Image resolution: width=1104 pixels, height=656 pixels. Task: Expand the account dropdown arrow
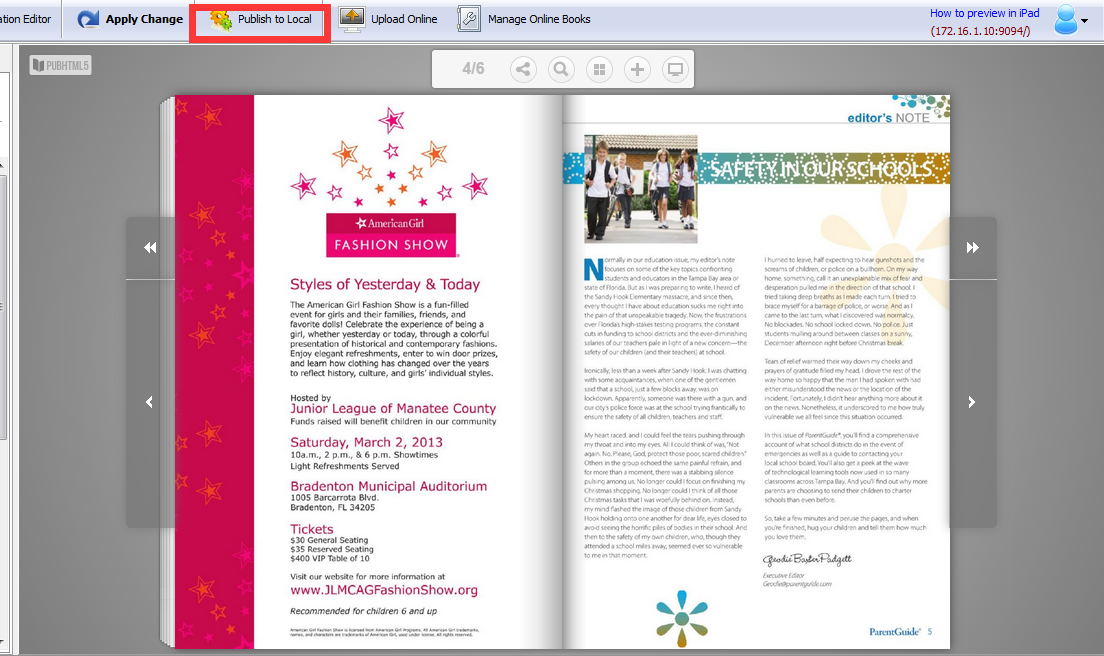1084,20
